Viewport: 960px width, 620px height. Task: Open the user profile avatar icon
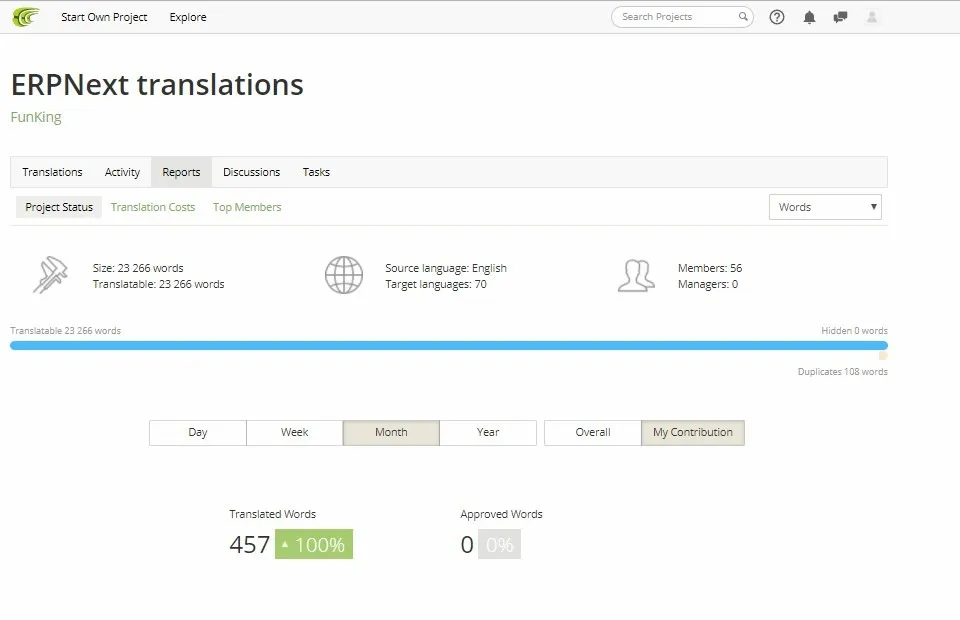872,17
